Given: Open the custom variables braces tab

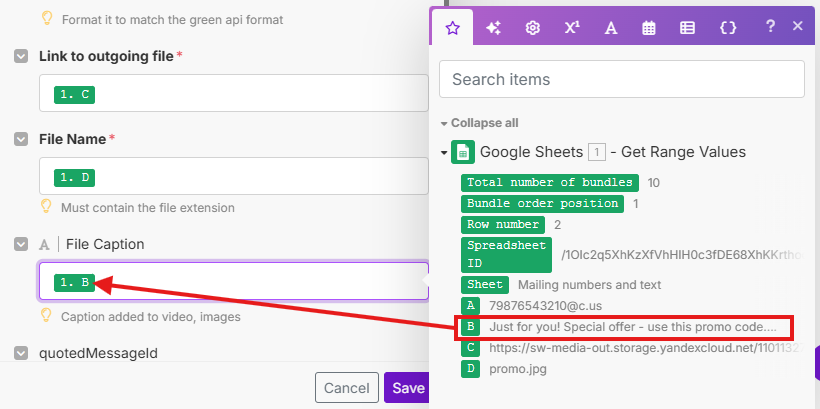Looking at the screenshot, I should [x=728, y=28].
